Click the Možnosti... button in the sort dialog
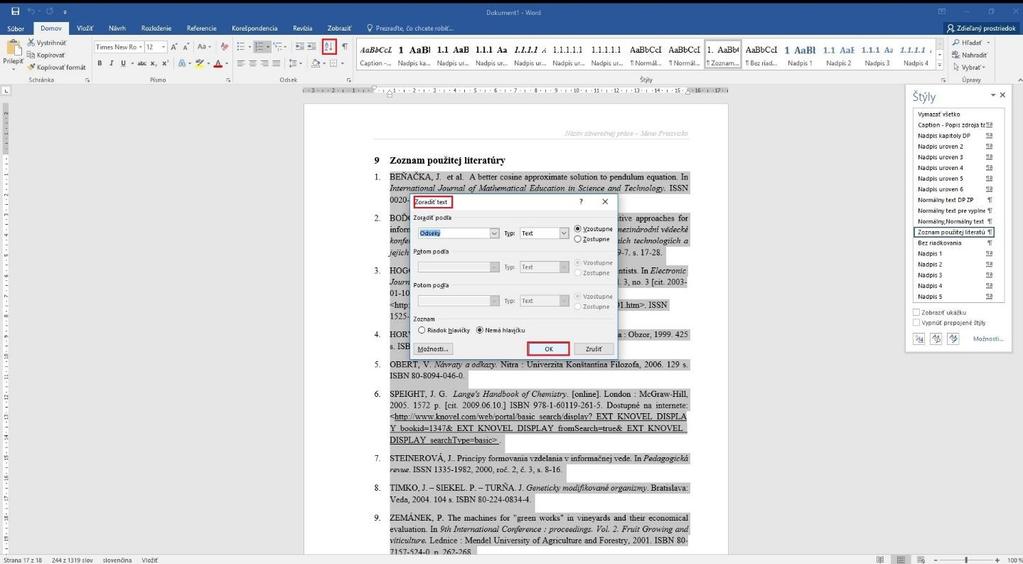Image resolution: width=1023 pixels, height=564 pixels. point(433,349)
